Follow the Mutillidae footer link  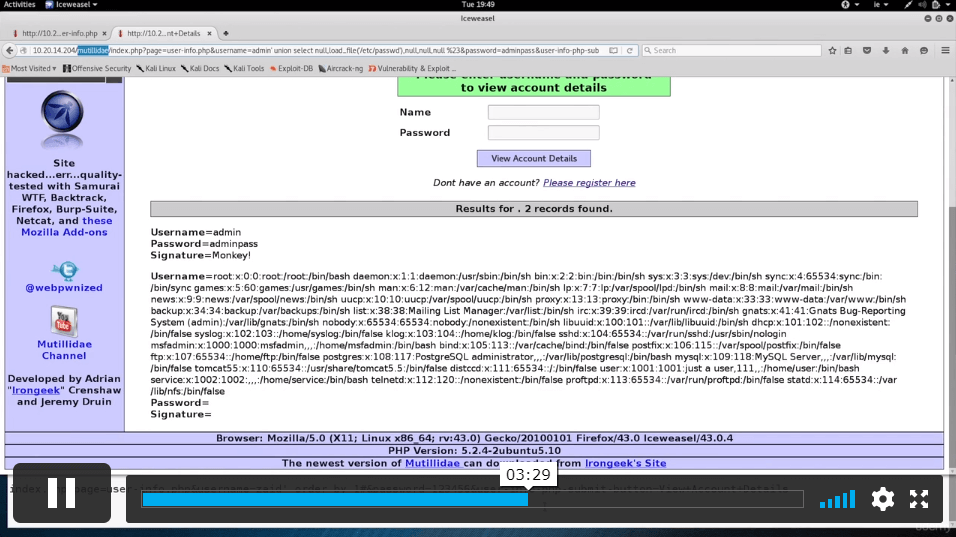(432, 463)
